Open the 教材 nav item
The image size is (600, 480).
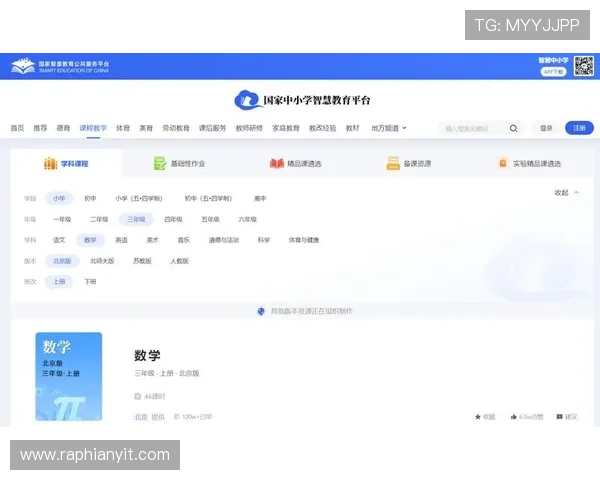(352, 128)
